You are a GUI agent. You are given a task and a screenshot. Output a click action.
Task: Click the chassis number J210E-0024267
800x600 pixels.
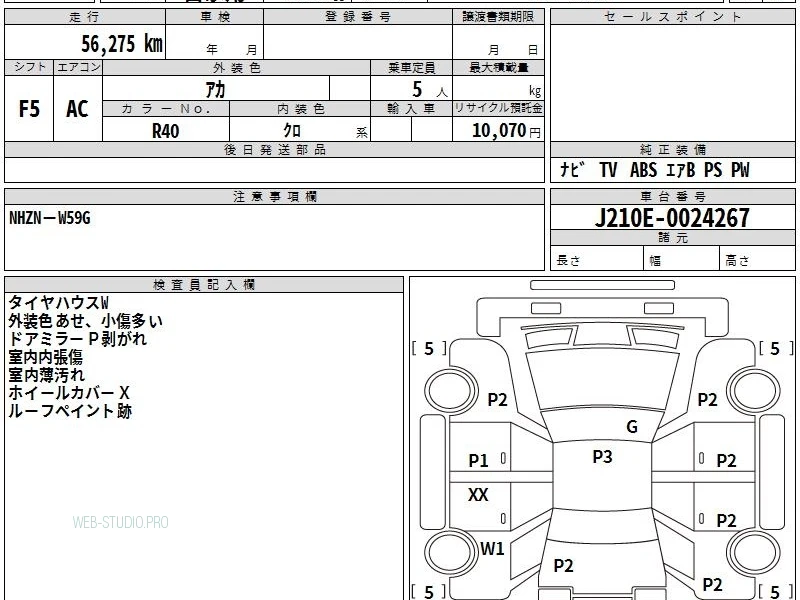[x=672, y=218]
